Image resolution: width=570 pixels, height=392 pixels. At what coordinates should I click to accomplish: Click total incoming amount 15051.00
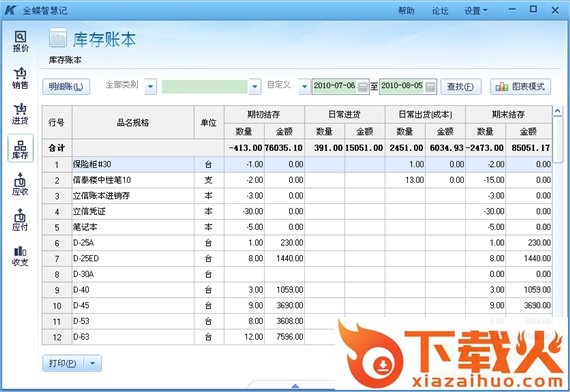coord(364,148)
